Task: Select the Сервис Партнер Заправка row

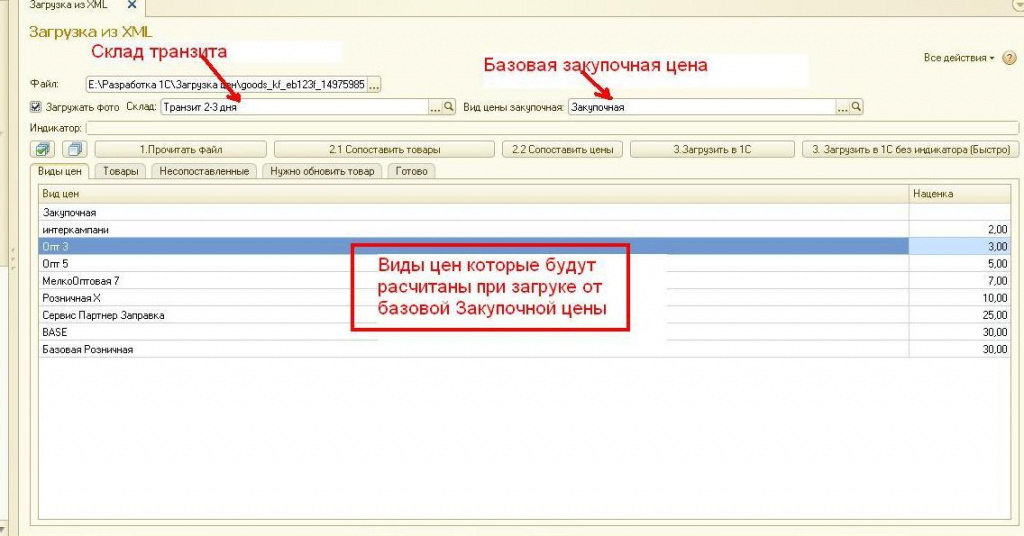Action: point(524,315)
